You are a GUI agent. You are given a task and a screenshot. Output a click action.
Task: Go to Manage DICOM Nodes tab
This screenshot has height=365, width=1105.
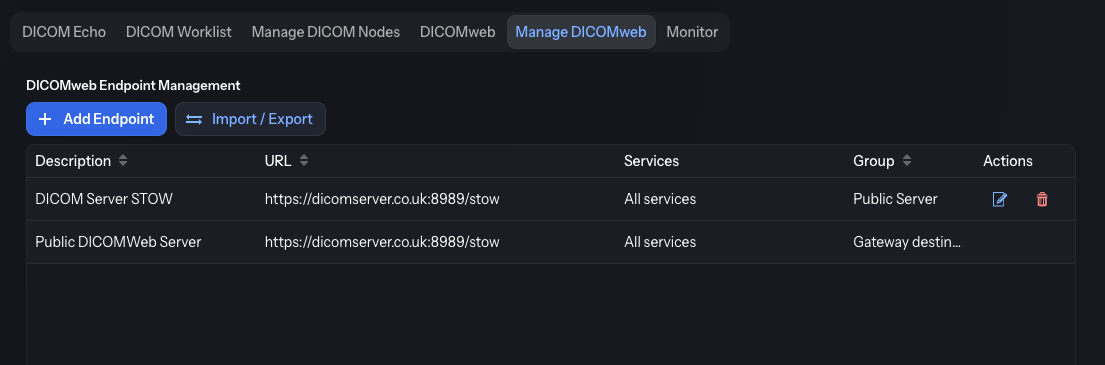(326, 32)
